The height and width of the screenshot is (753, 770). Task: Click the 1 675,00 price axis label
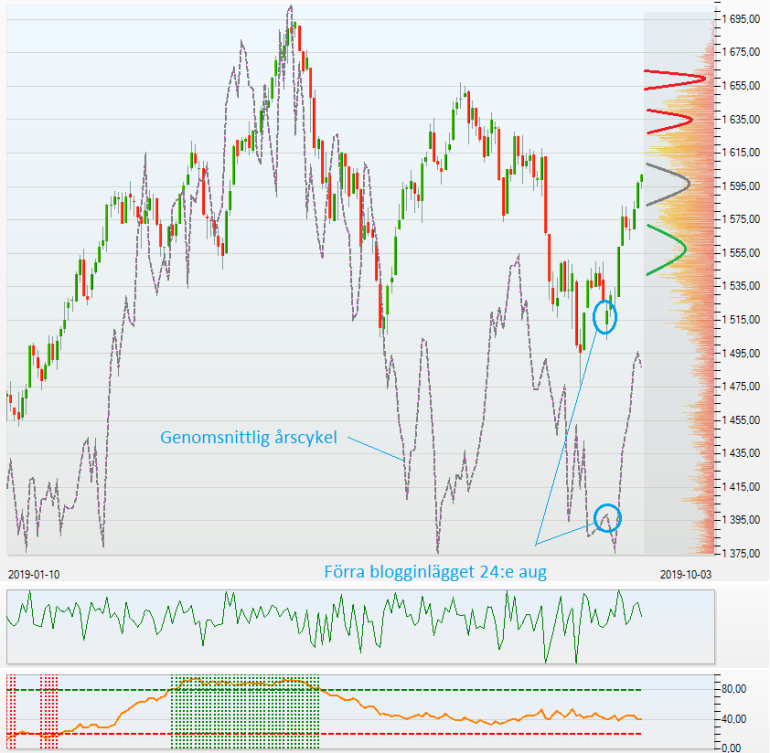[741, 53]
